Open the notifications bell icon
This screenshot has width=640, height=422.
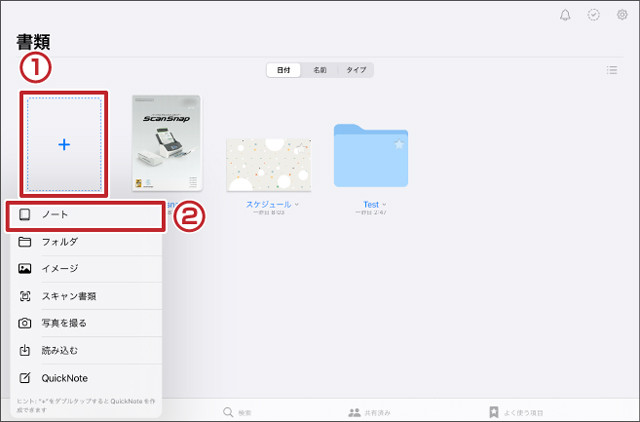tap(565, 15)
